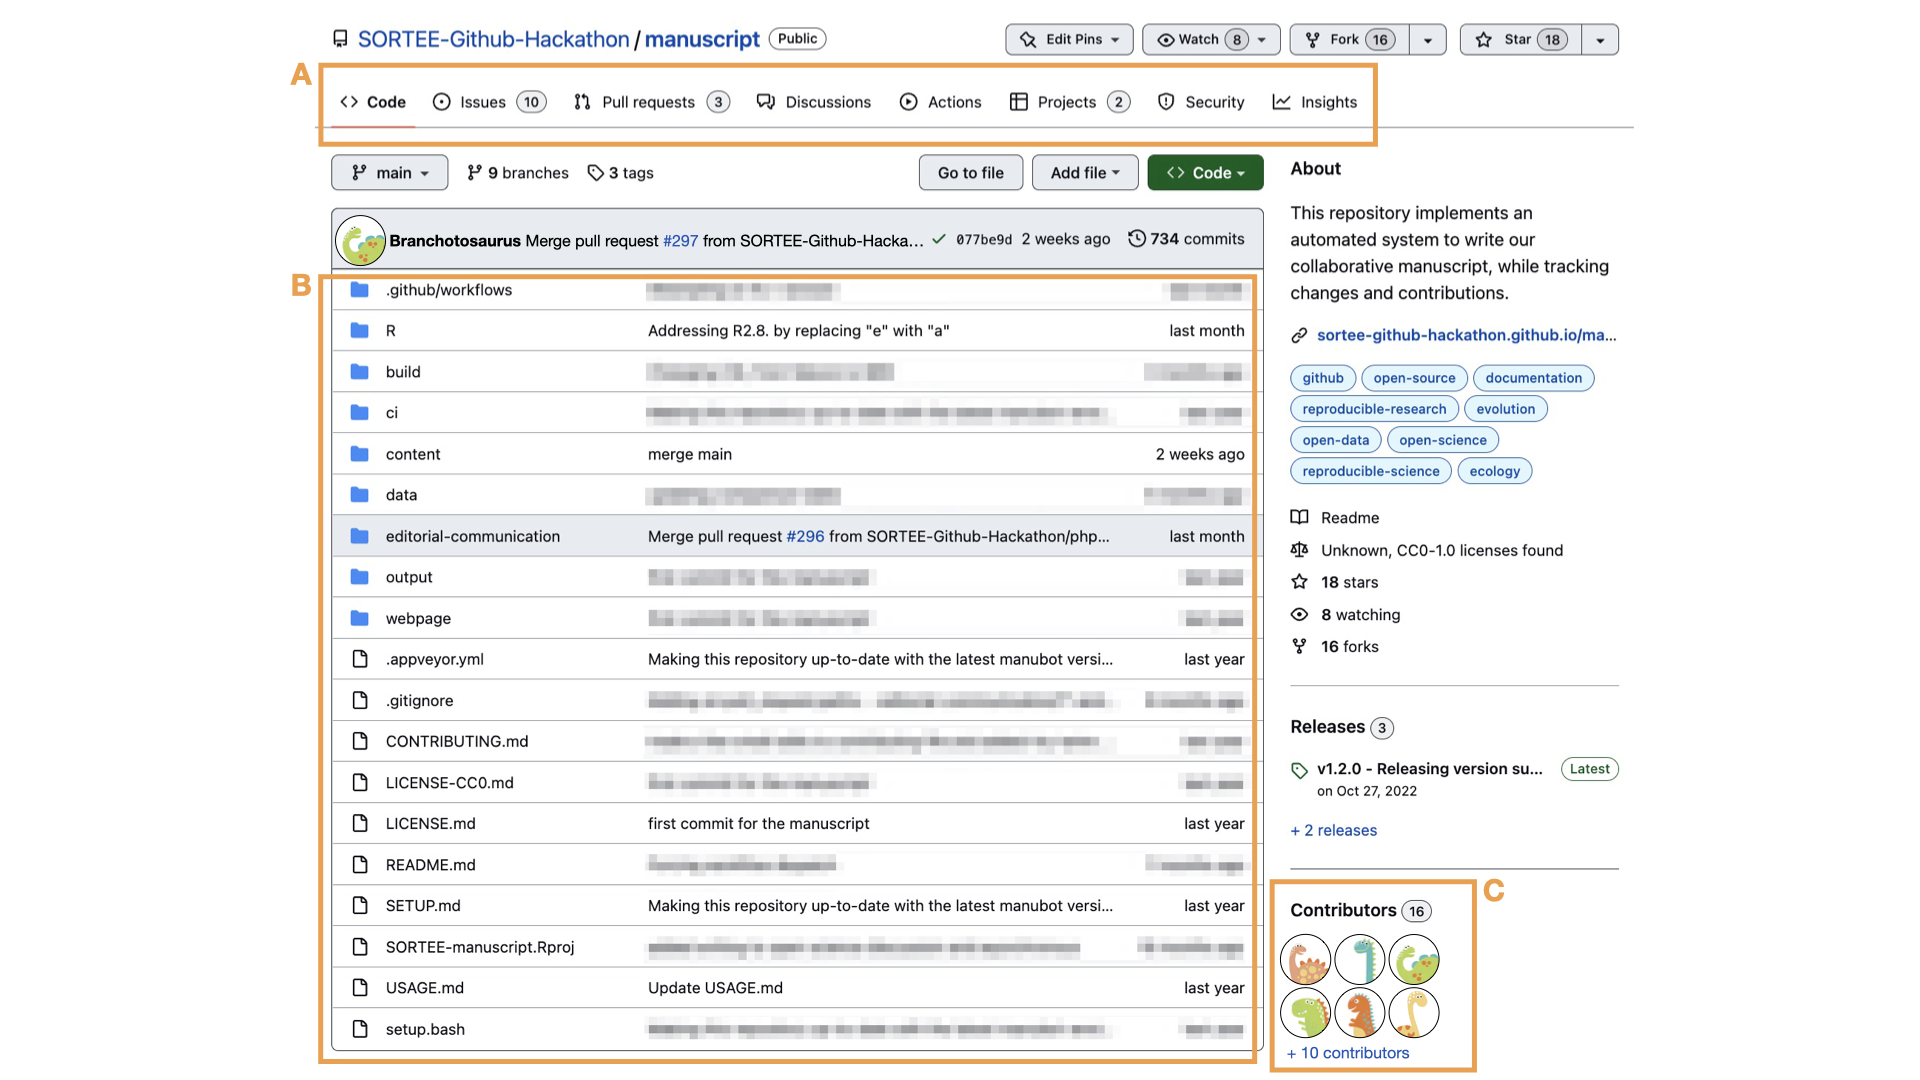Image resolution: width=1920 pixels, height=1080 pixels.
Task: Fork the repository with Fork button
Action: point(1349,39)
